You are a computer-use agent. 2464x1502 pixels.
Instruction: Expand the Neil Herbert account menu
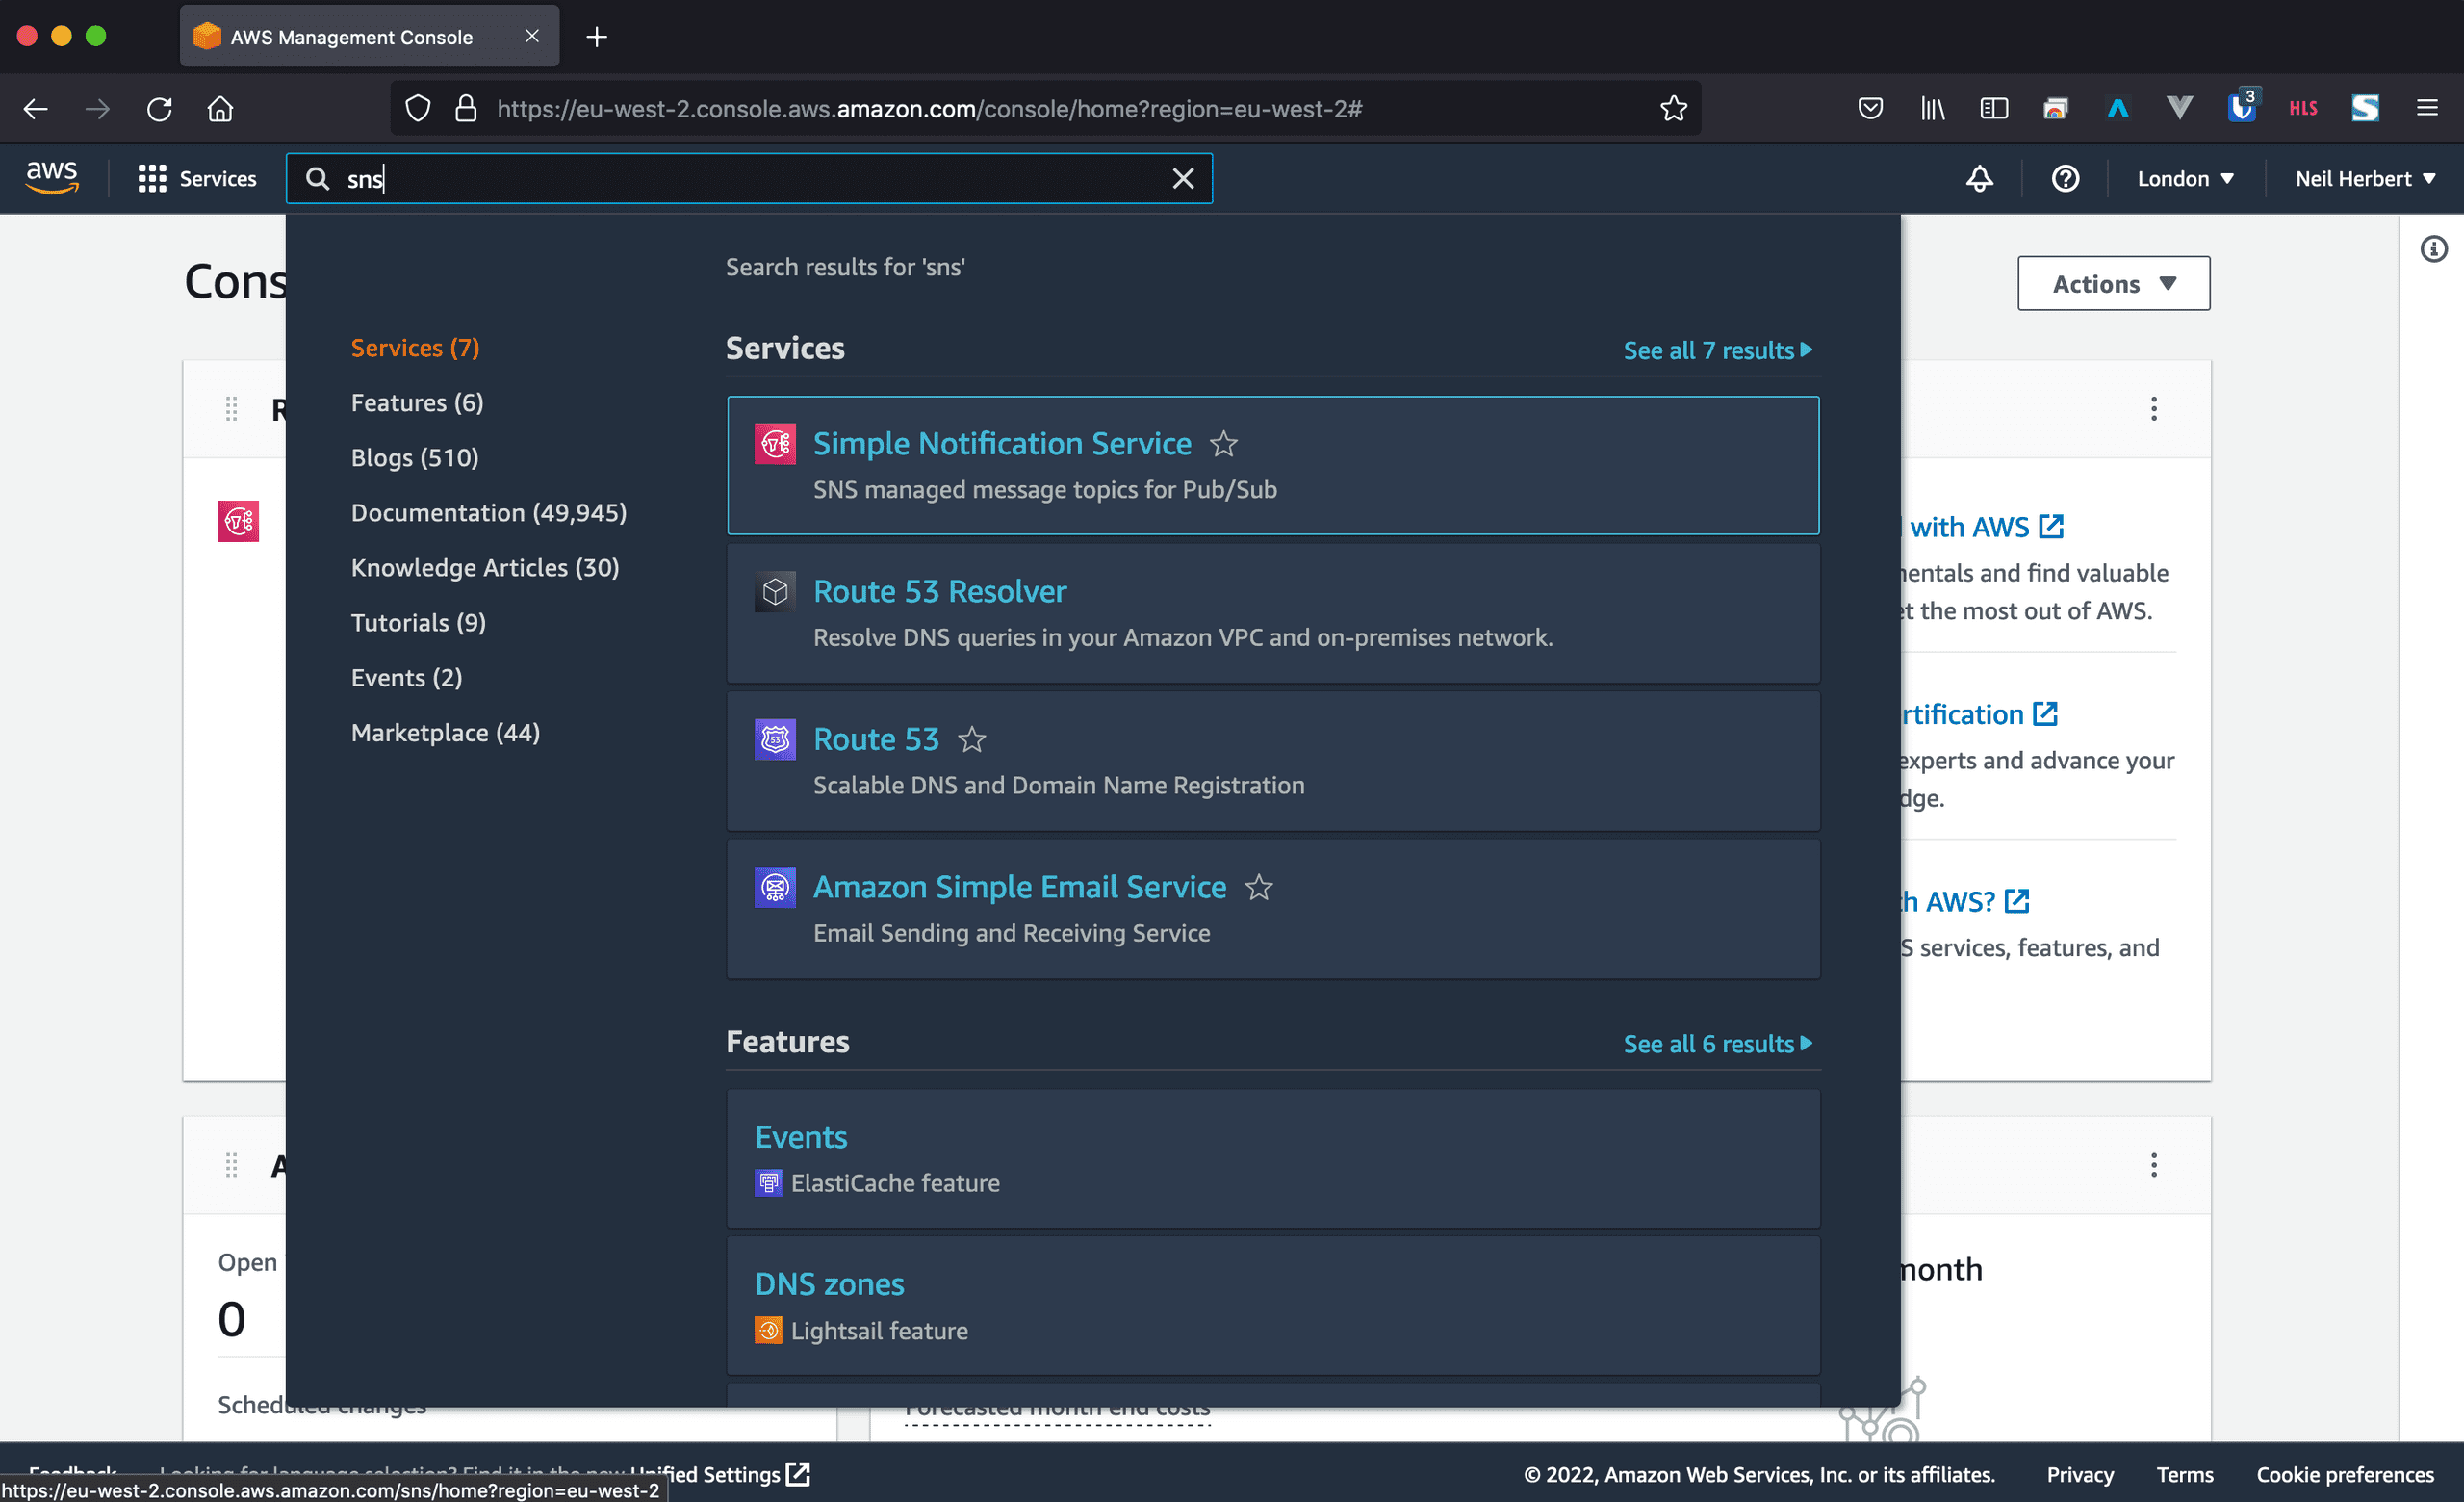click(x=2364, y=178)
